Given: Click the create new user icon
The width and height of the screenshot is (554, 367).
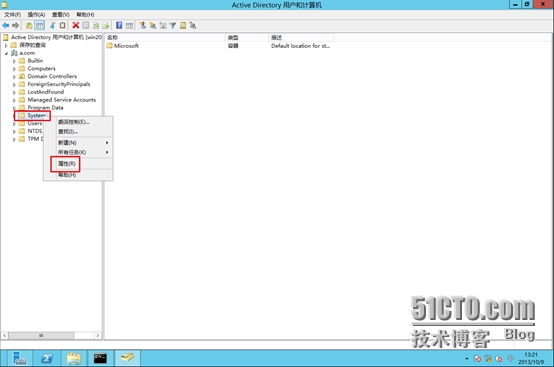Looking at the screenshot, I should 142,25.
